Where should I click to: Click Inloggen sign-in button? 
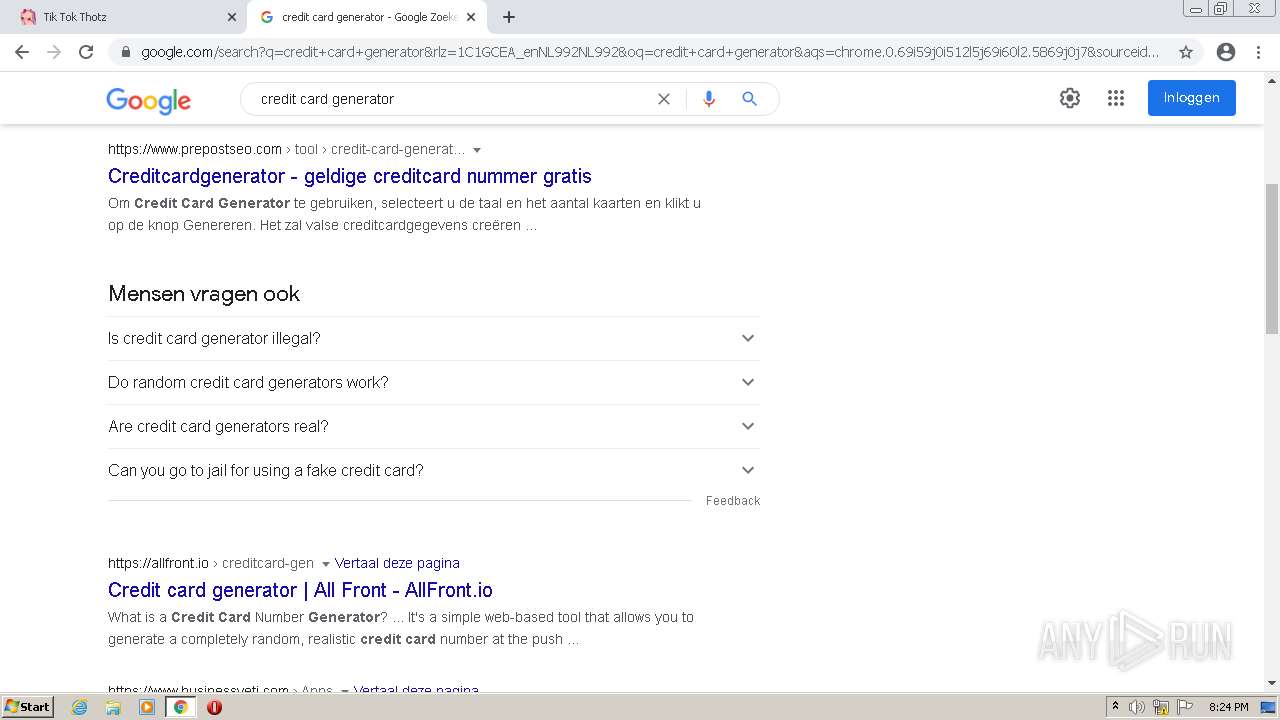[x=1191, y=98]
